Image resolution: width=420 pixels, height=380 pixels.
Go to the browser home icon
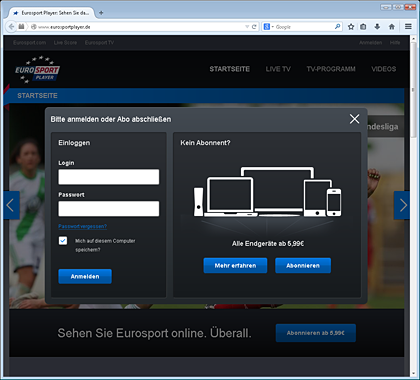point(392,27)
